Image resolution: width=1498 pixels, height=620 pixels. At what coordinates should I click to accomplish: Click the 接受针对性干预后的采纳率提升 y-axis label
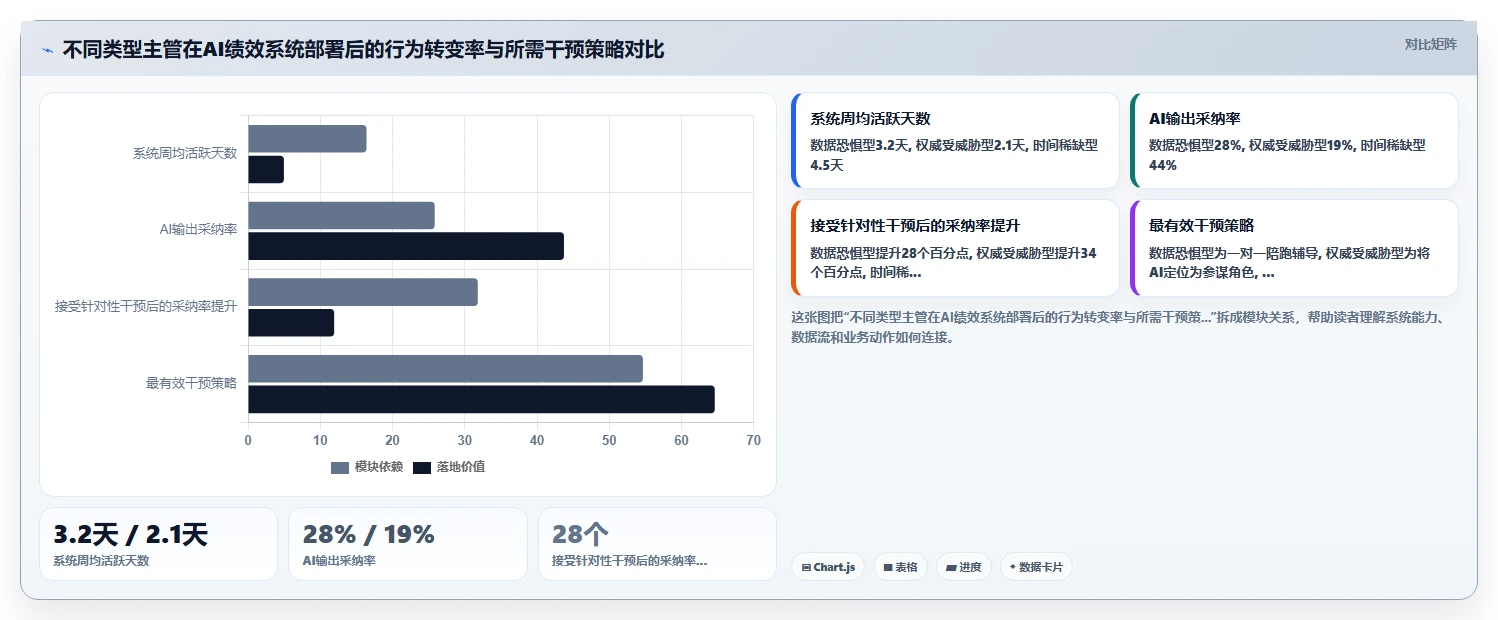(146, 307)
